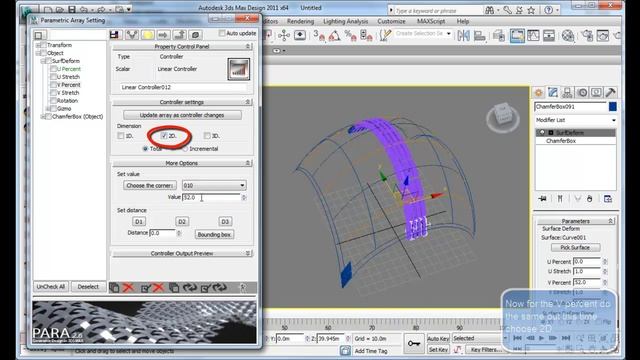
Task: Switch to the Create command panel tab
Action: pyautogui.click(x=538, y=93)
